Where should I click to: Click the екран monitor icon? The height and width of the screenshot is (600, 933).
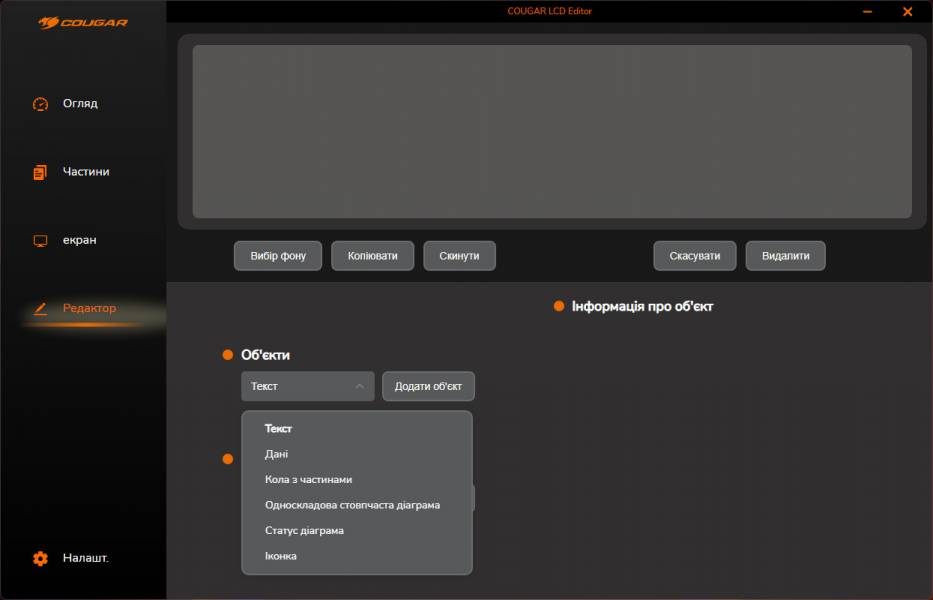tap(40, 241)
